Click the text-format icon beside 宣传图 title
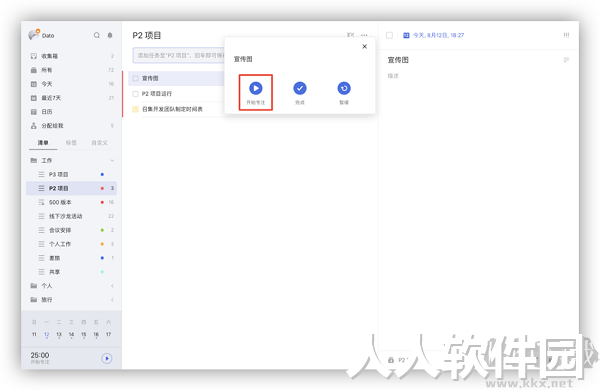This screenshot has width=600, height=390. point(566,60)
